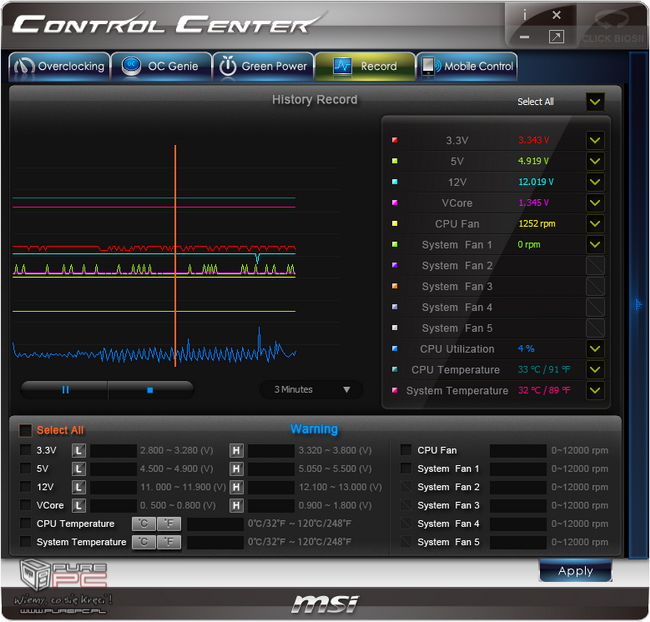Toggle CPU Utilization graph checkbox

595,349
